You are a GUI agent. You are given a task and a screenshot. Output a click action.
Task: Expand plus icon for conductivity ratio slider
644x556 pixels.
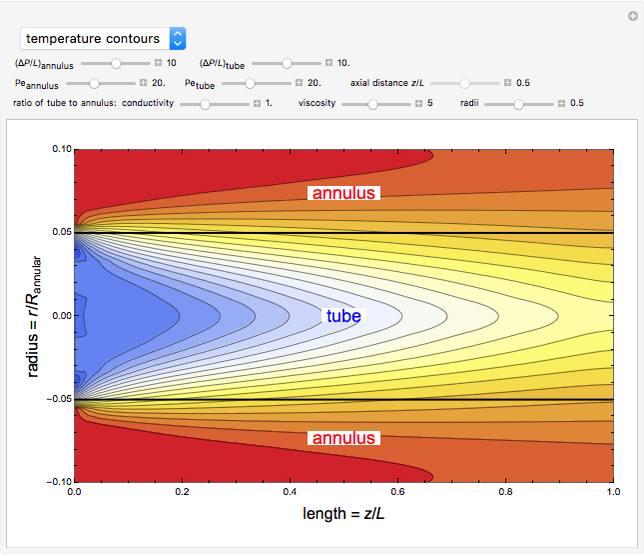tap(256, 103)
